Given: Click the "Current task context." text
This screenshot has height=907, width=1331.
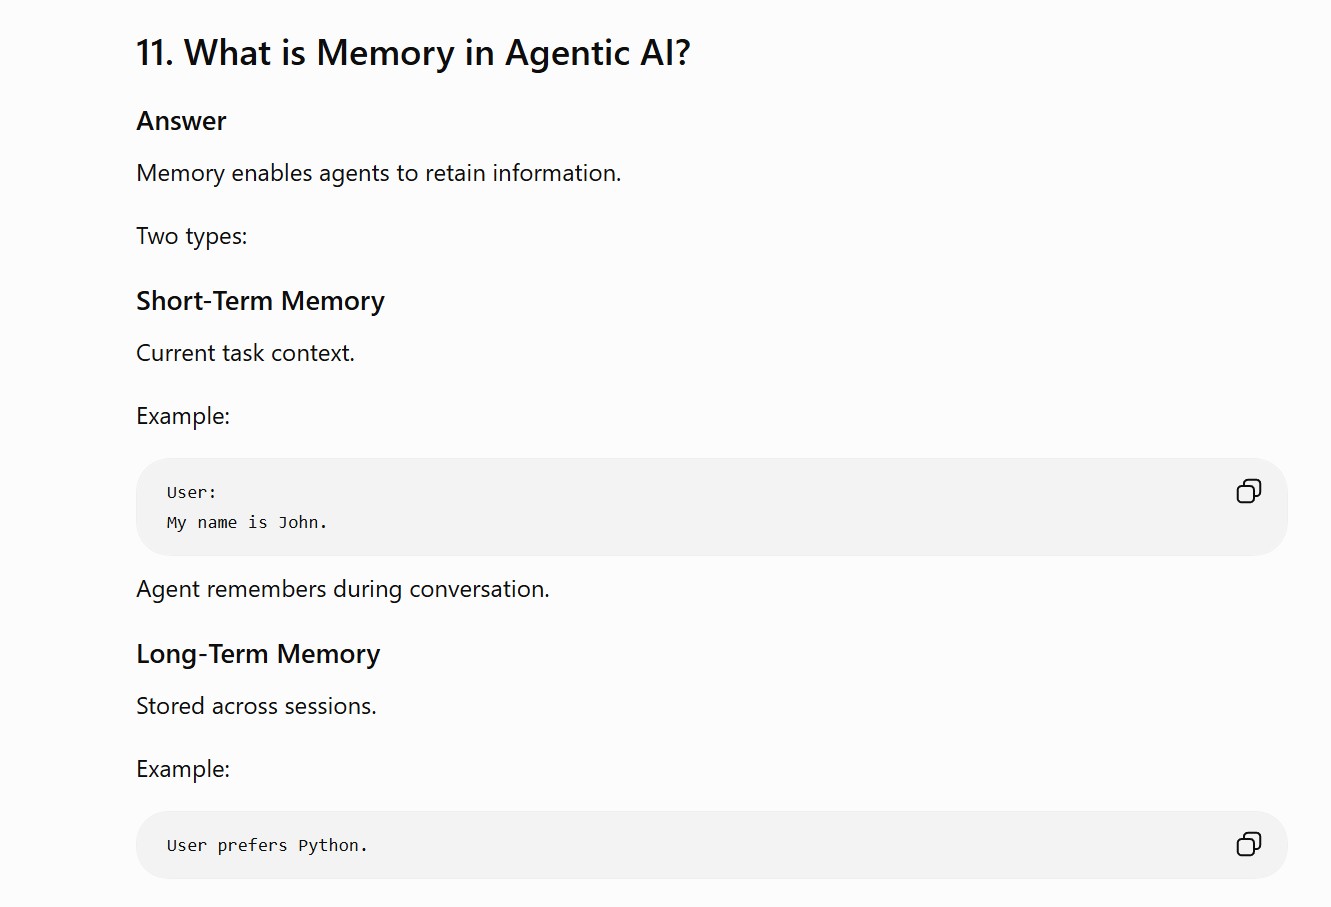Looking at the screenshot, I should coord(245,353).
